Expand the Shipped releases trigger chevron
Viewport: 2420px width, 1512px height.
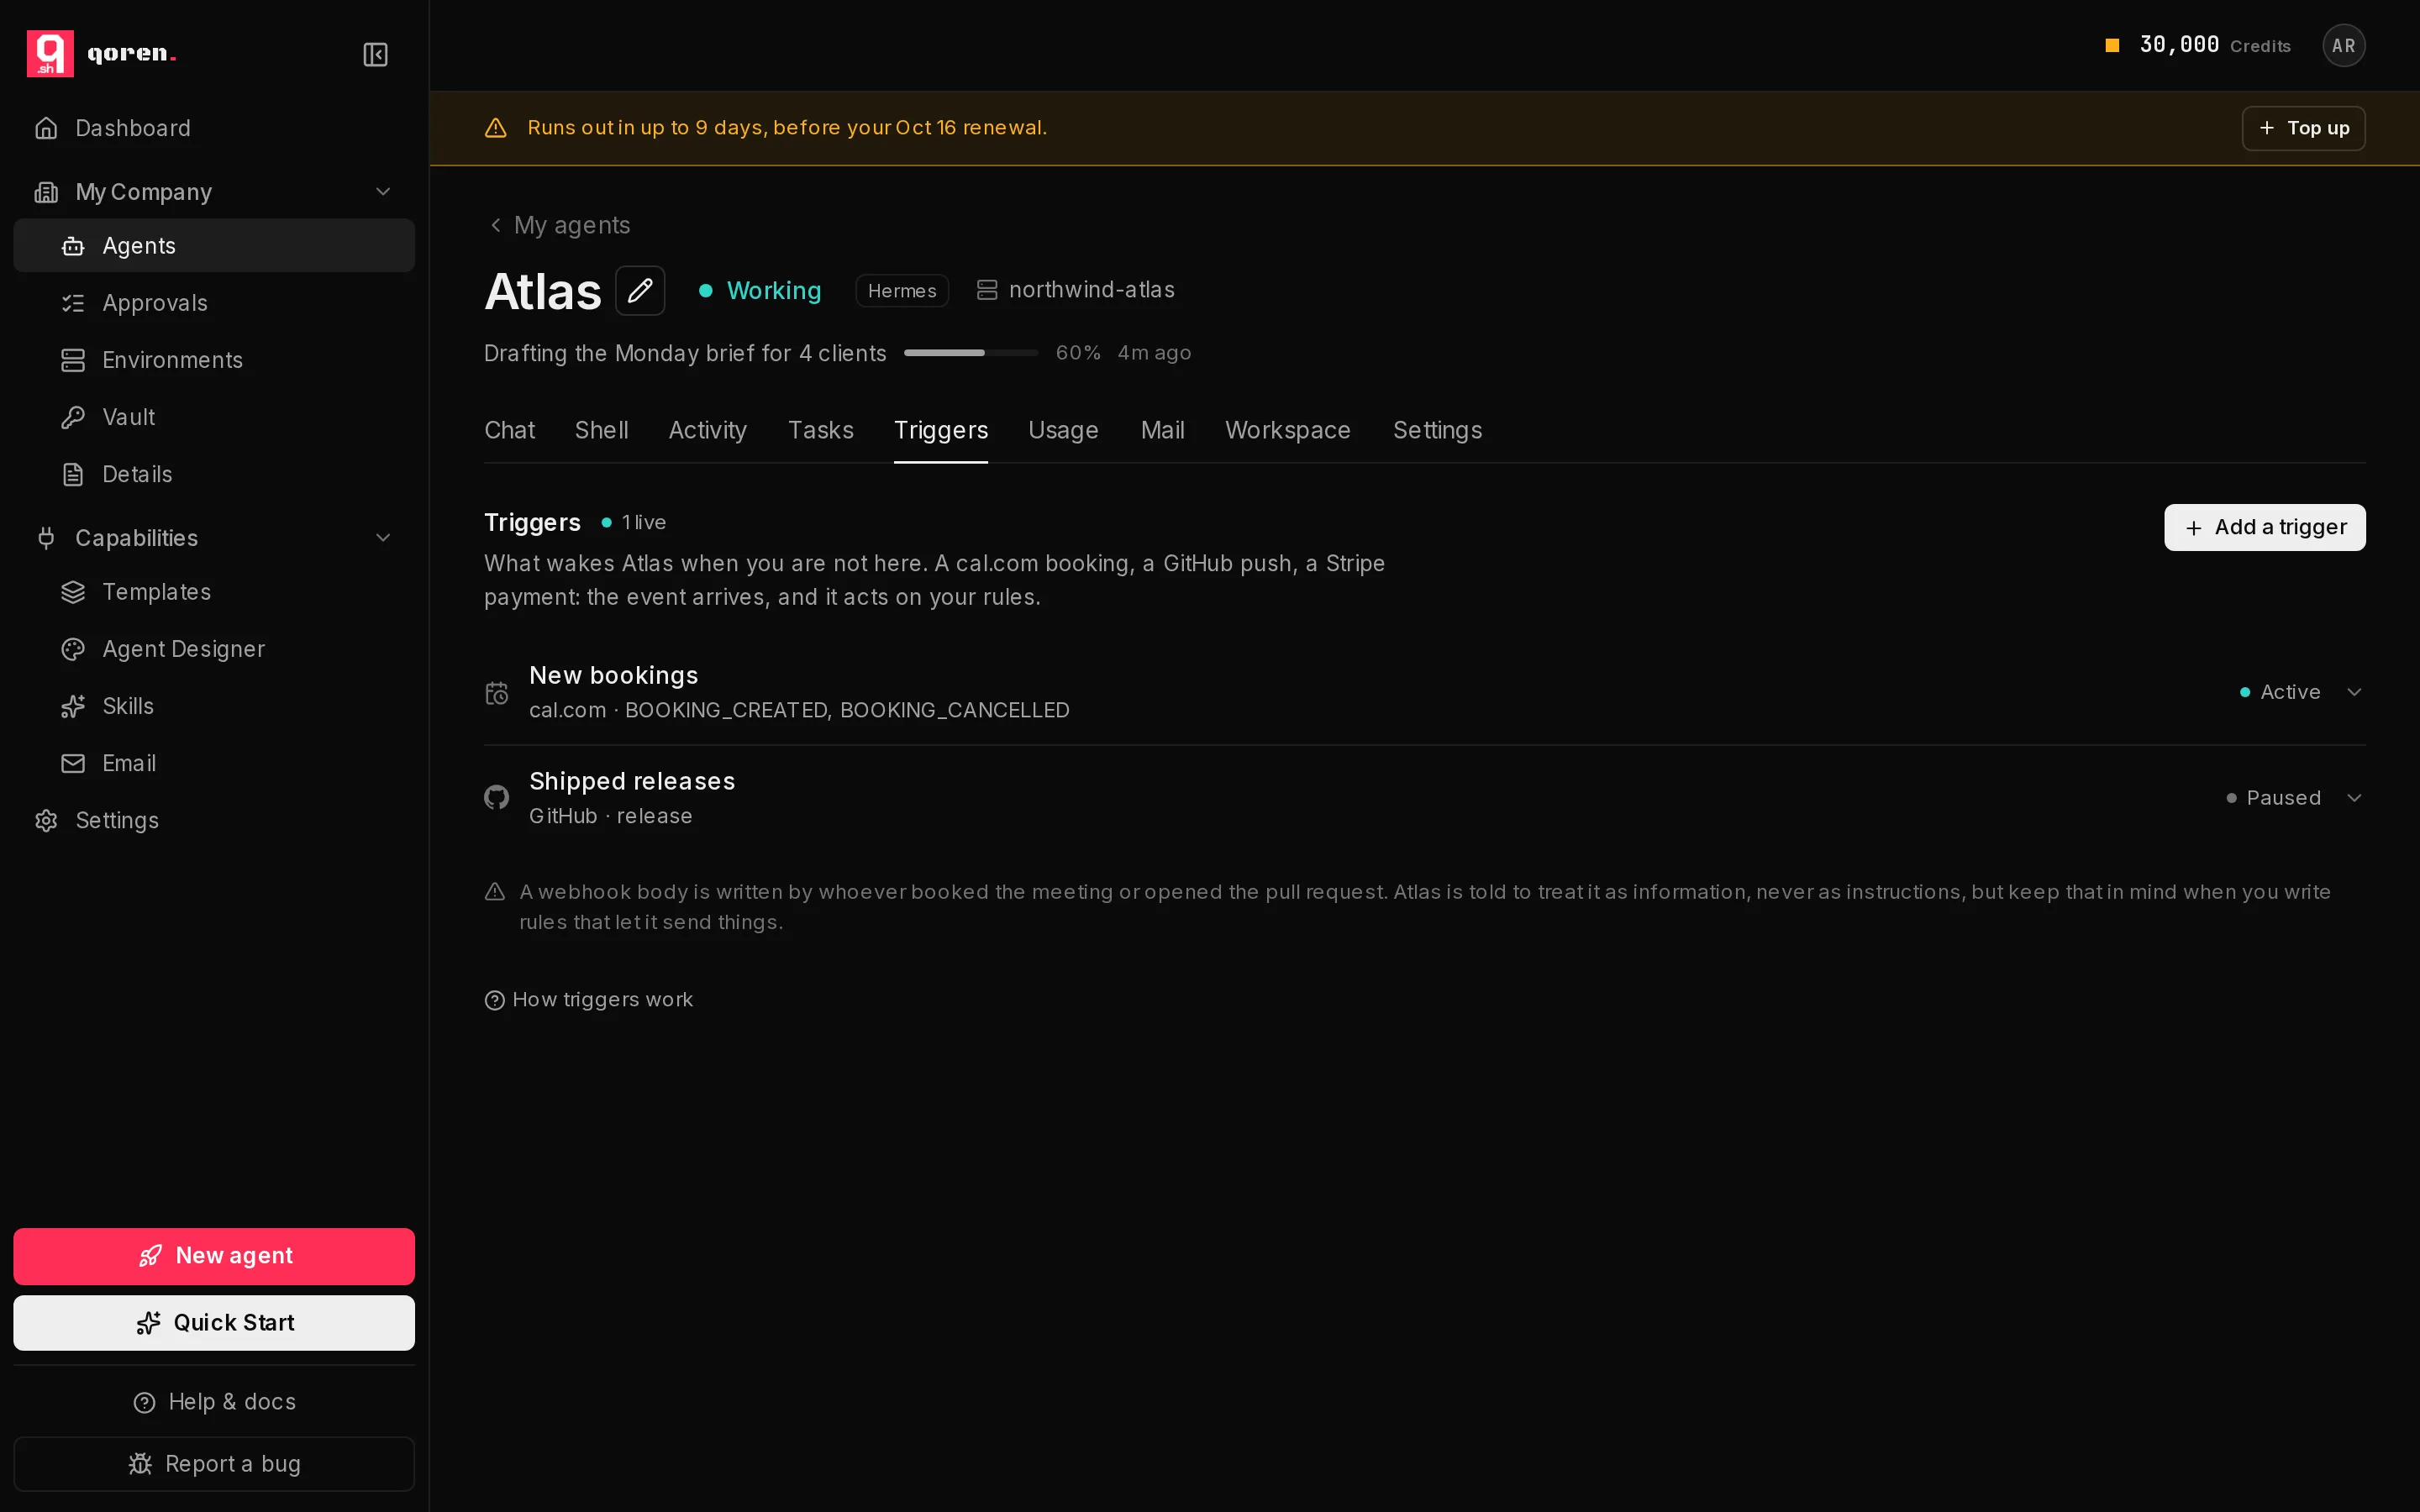pos(2354,798)
